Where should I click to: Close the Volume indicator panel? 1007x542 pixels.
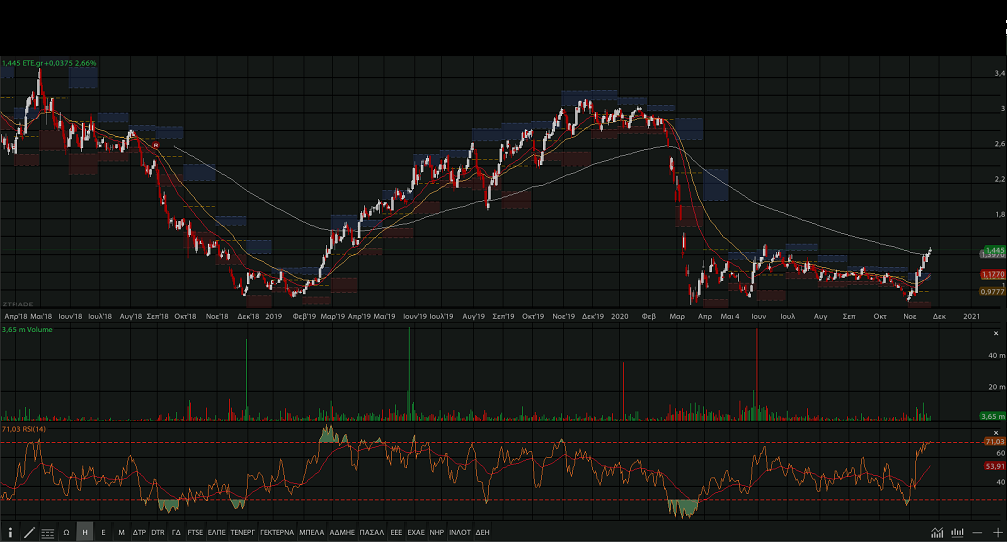994,332
